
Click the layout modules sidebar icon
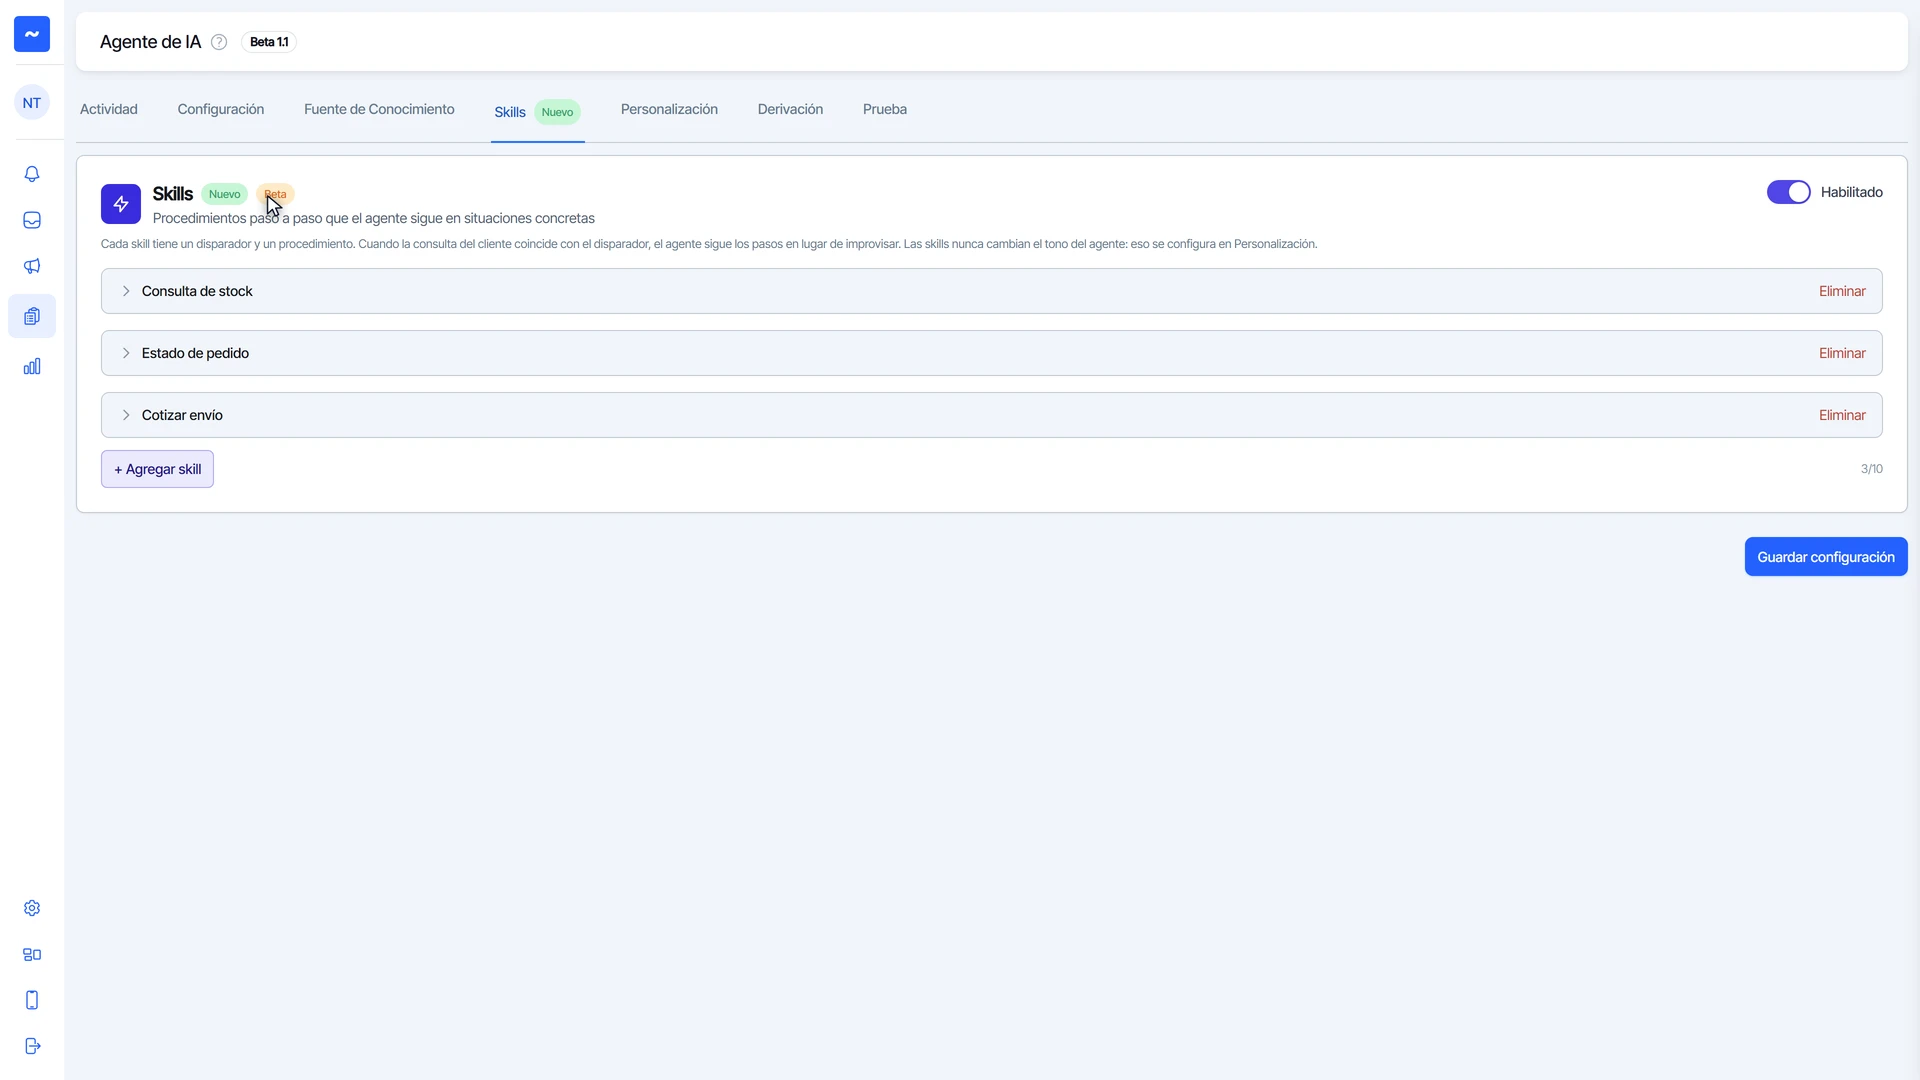pyautogui.click(x=32, y=954)
